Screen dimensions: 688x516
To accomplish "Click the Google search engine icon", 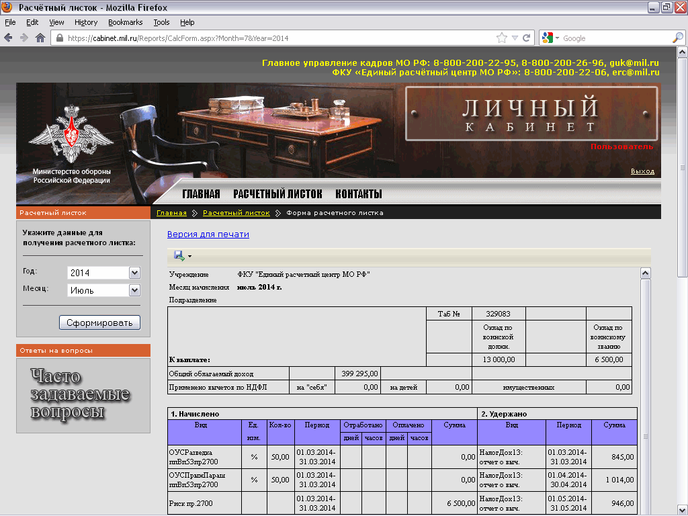I will 547,38.
